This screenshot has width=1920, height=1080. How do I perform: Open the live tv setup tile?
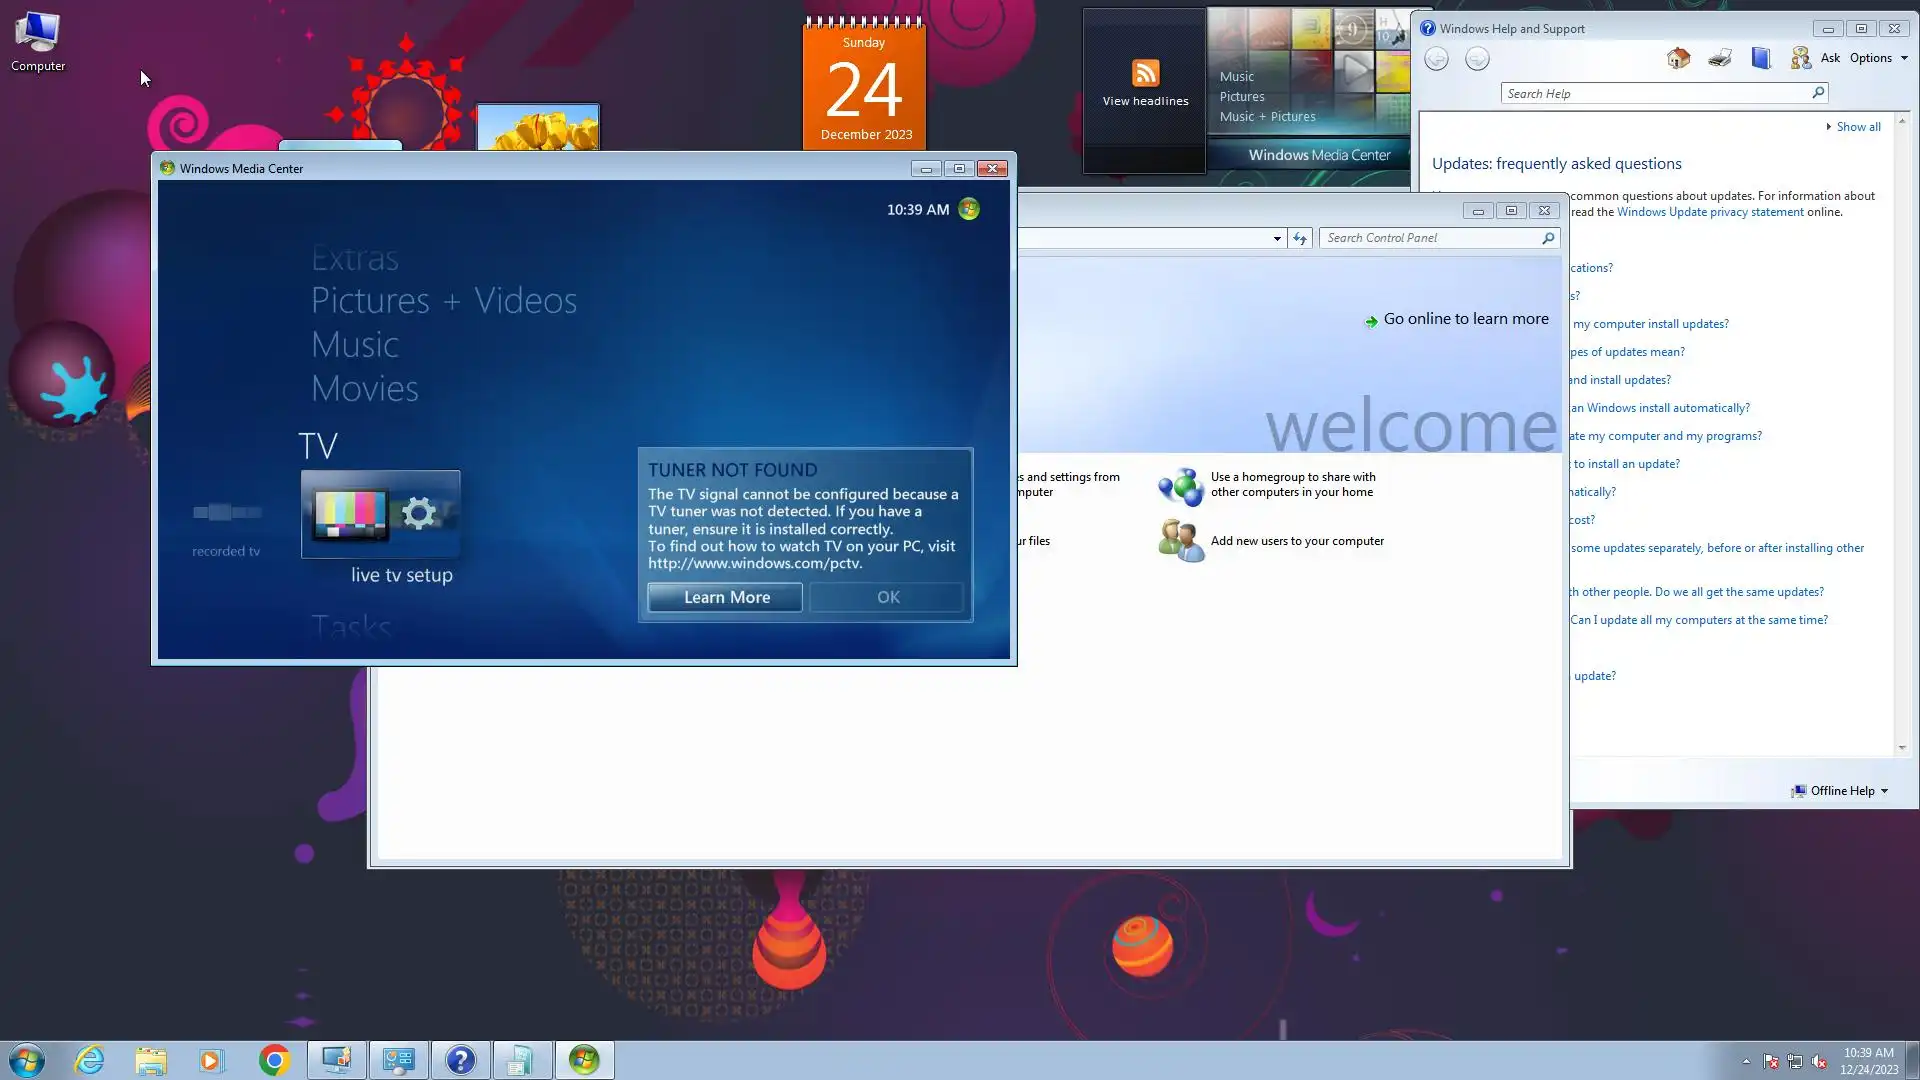[x=381, y=514]
